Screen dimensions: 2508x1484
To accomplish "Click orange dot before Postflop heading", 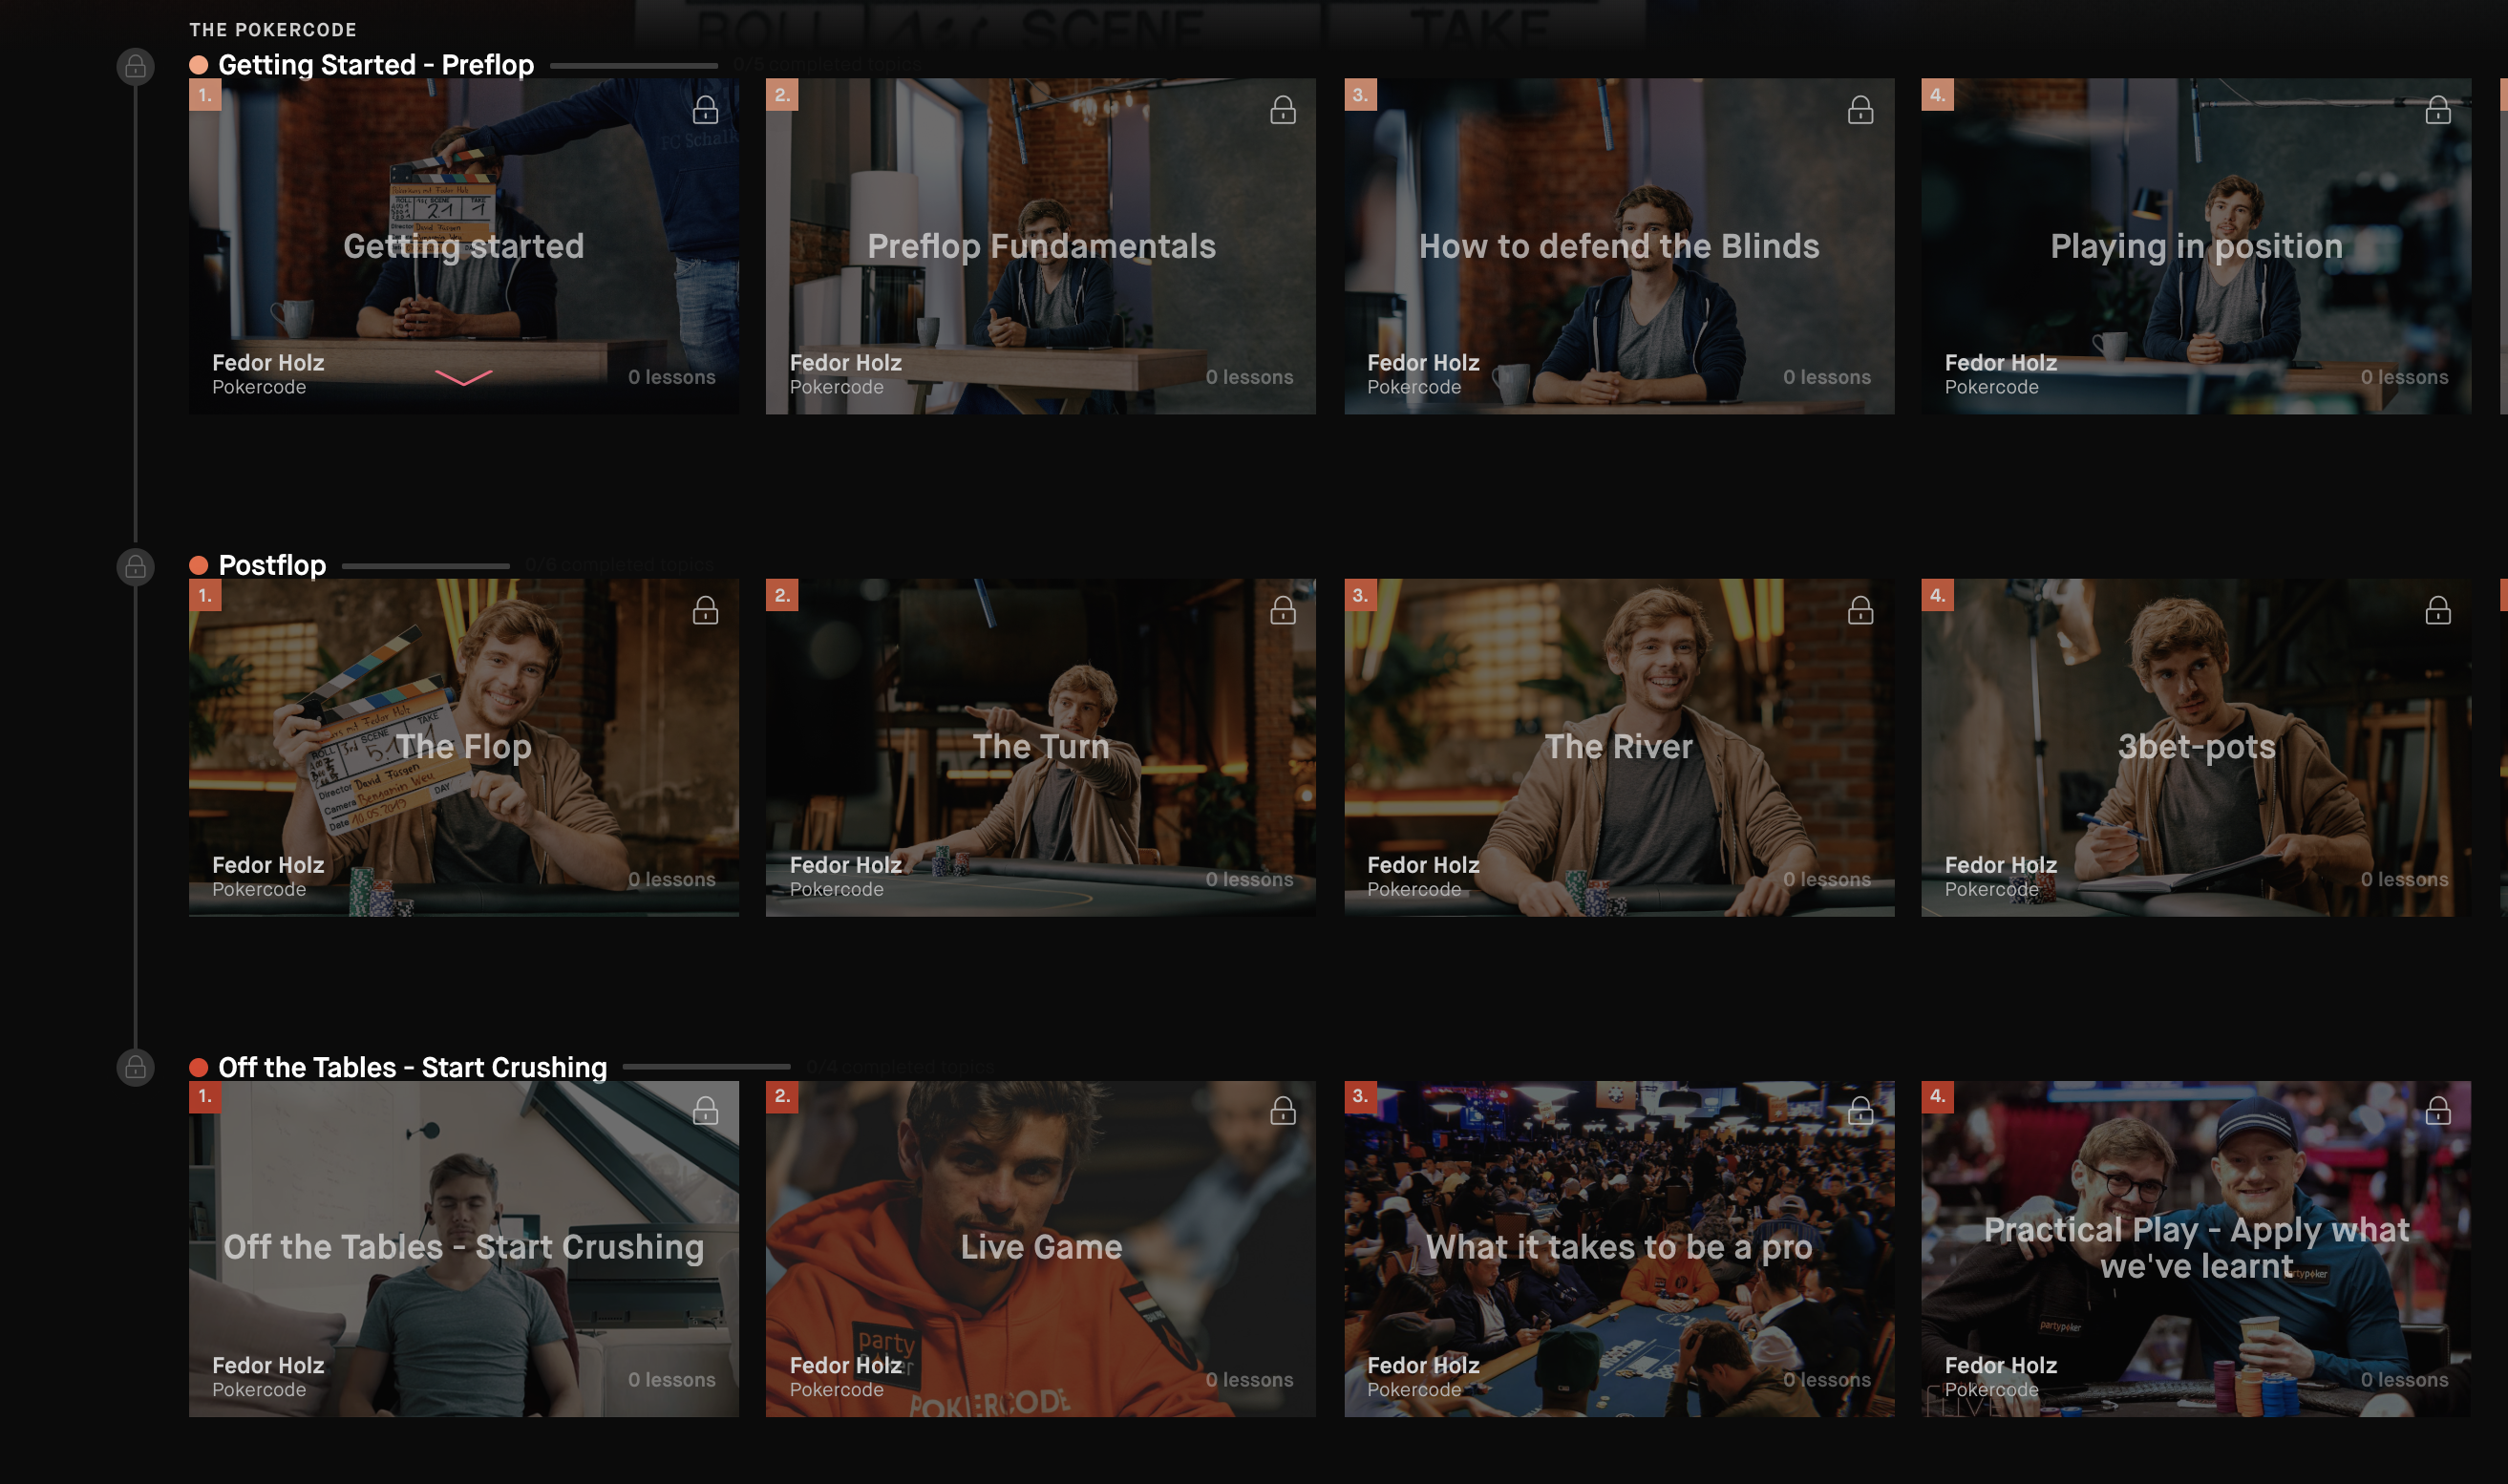I will click(x=198, y=565).
